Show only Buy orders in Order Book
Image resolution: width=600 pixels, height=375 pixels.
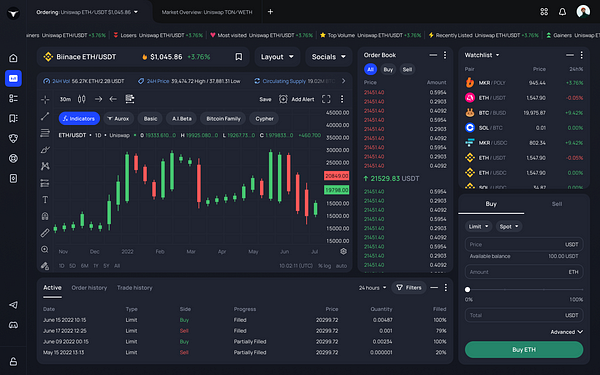388,70
